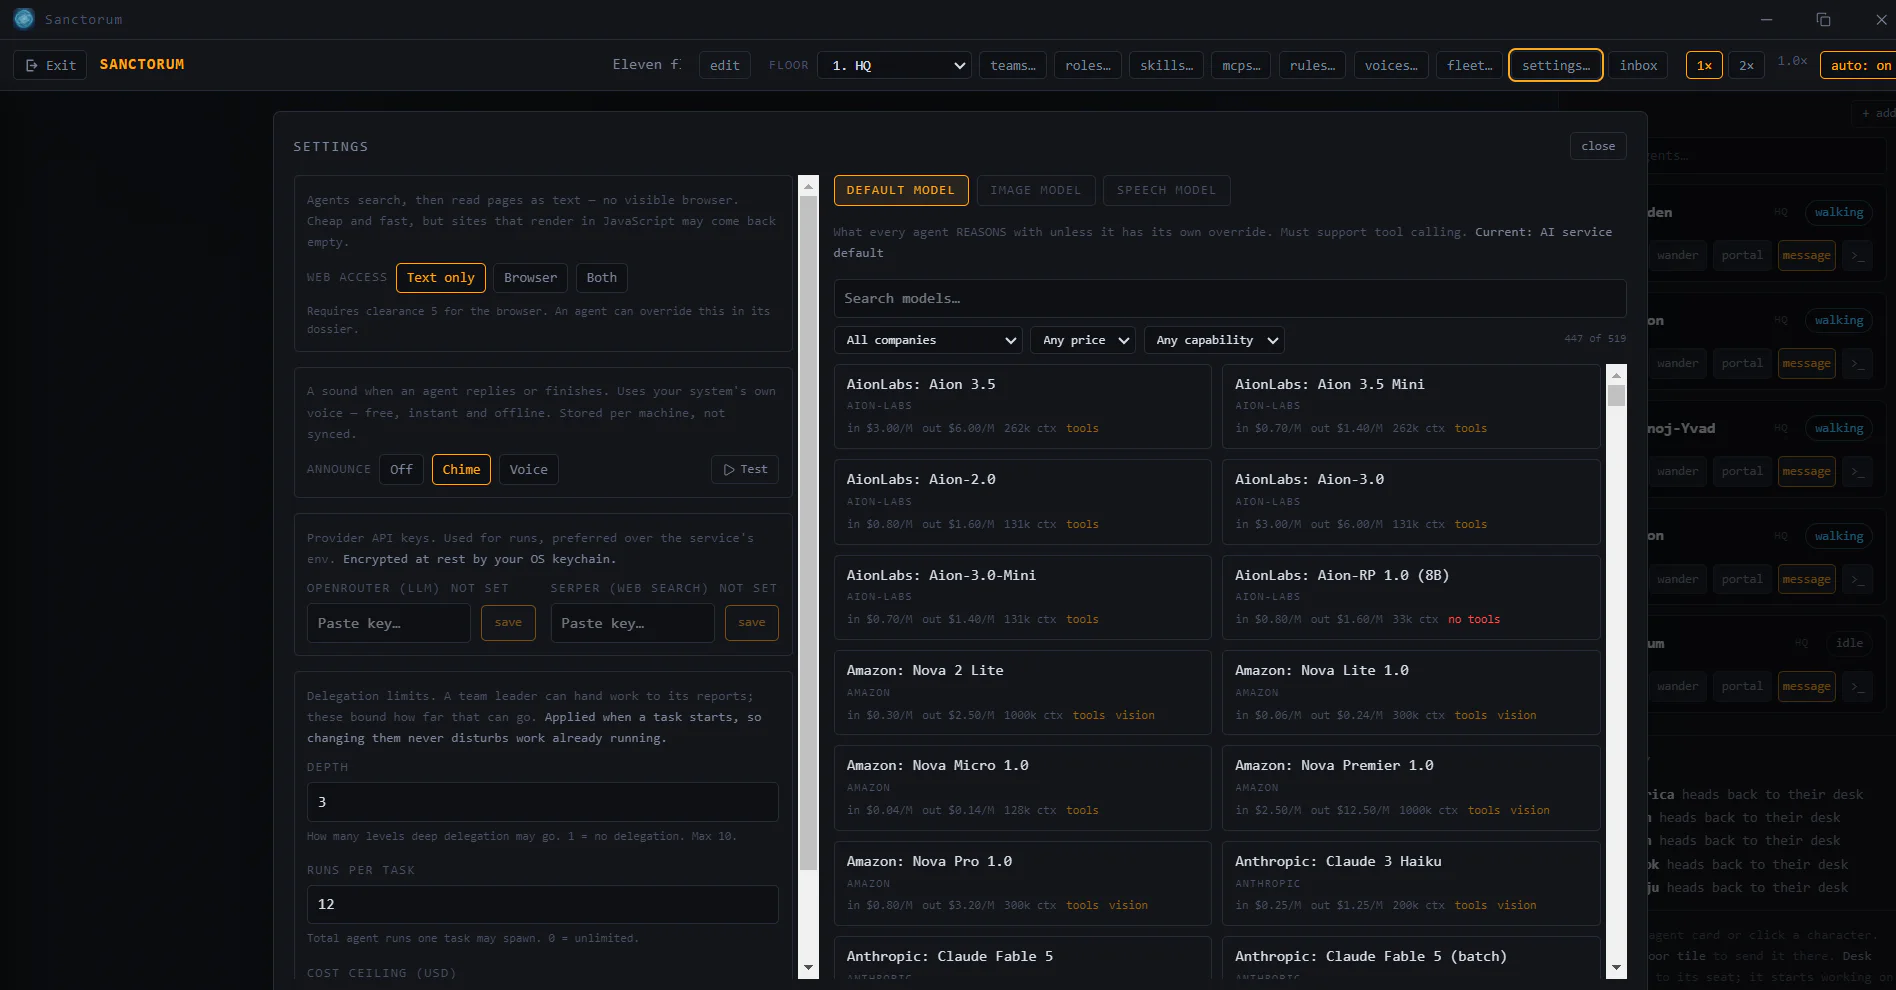Select the AionLabs: Aion-RP 1.0 (8B) card
Image resolution: width=1896 pixels, height=990 pixels.
pos(1411,597)
